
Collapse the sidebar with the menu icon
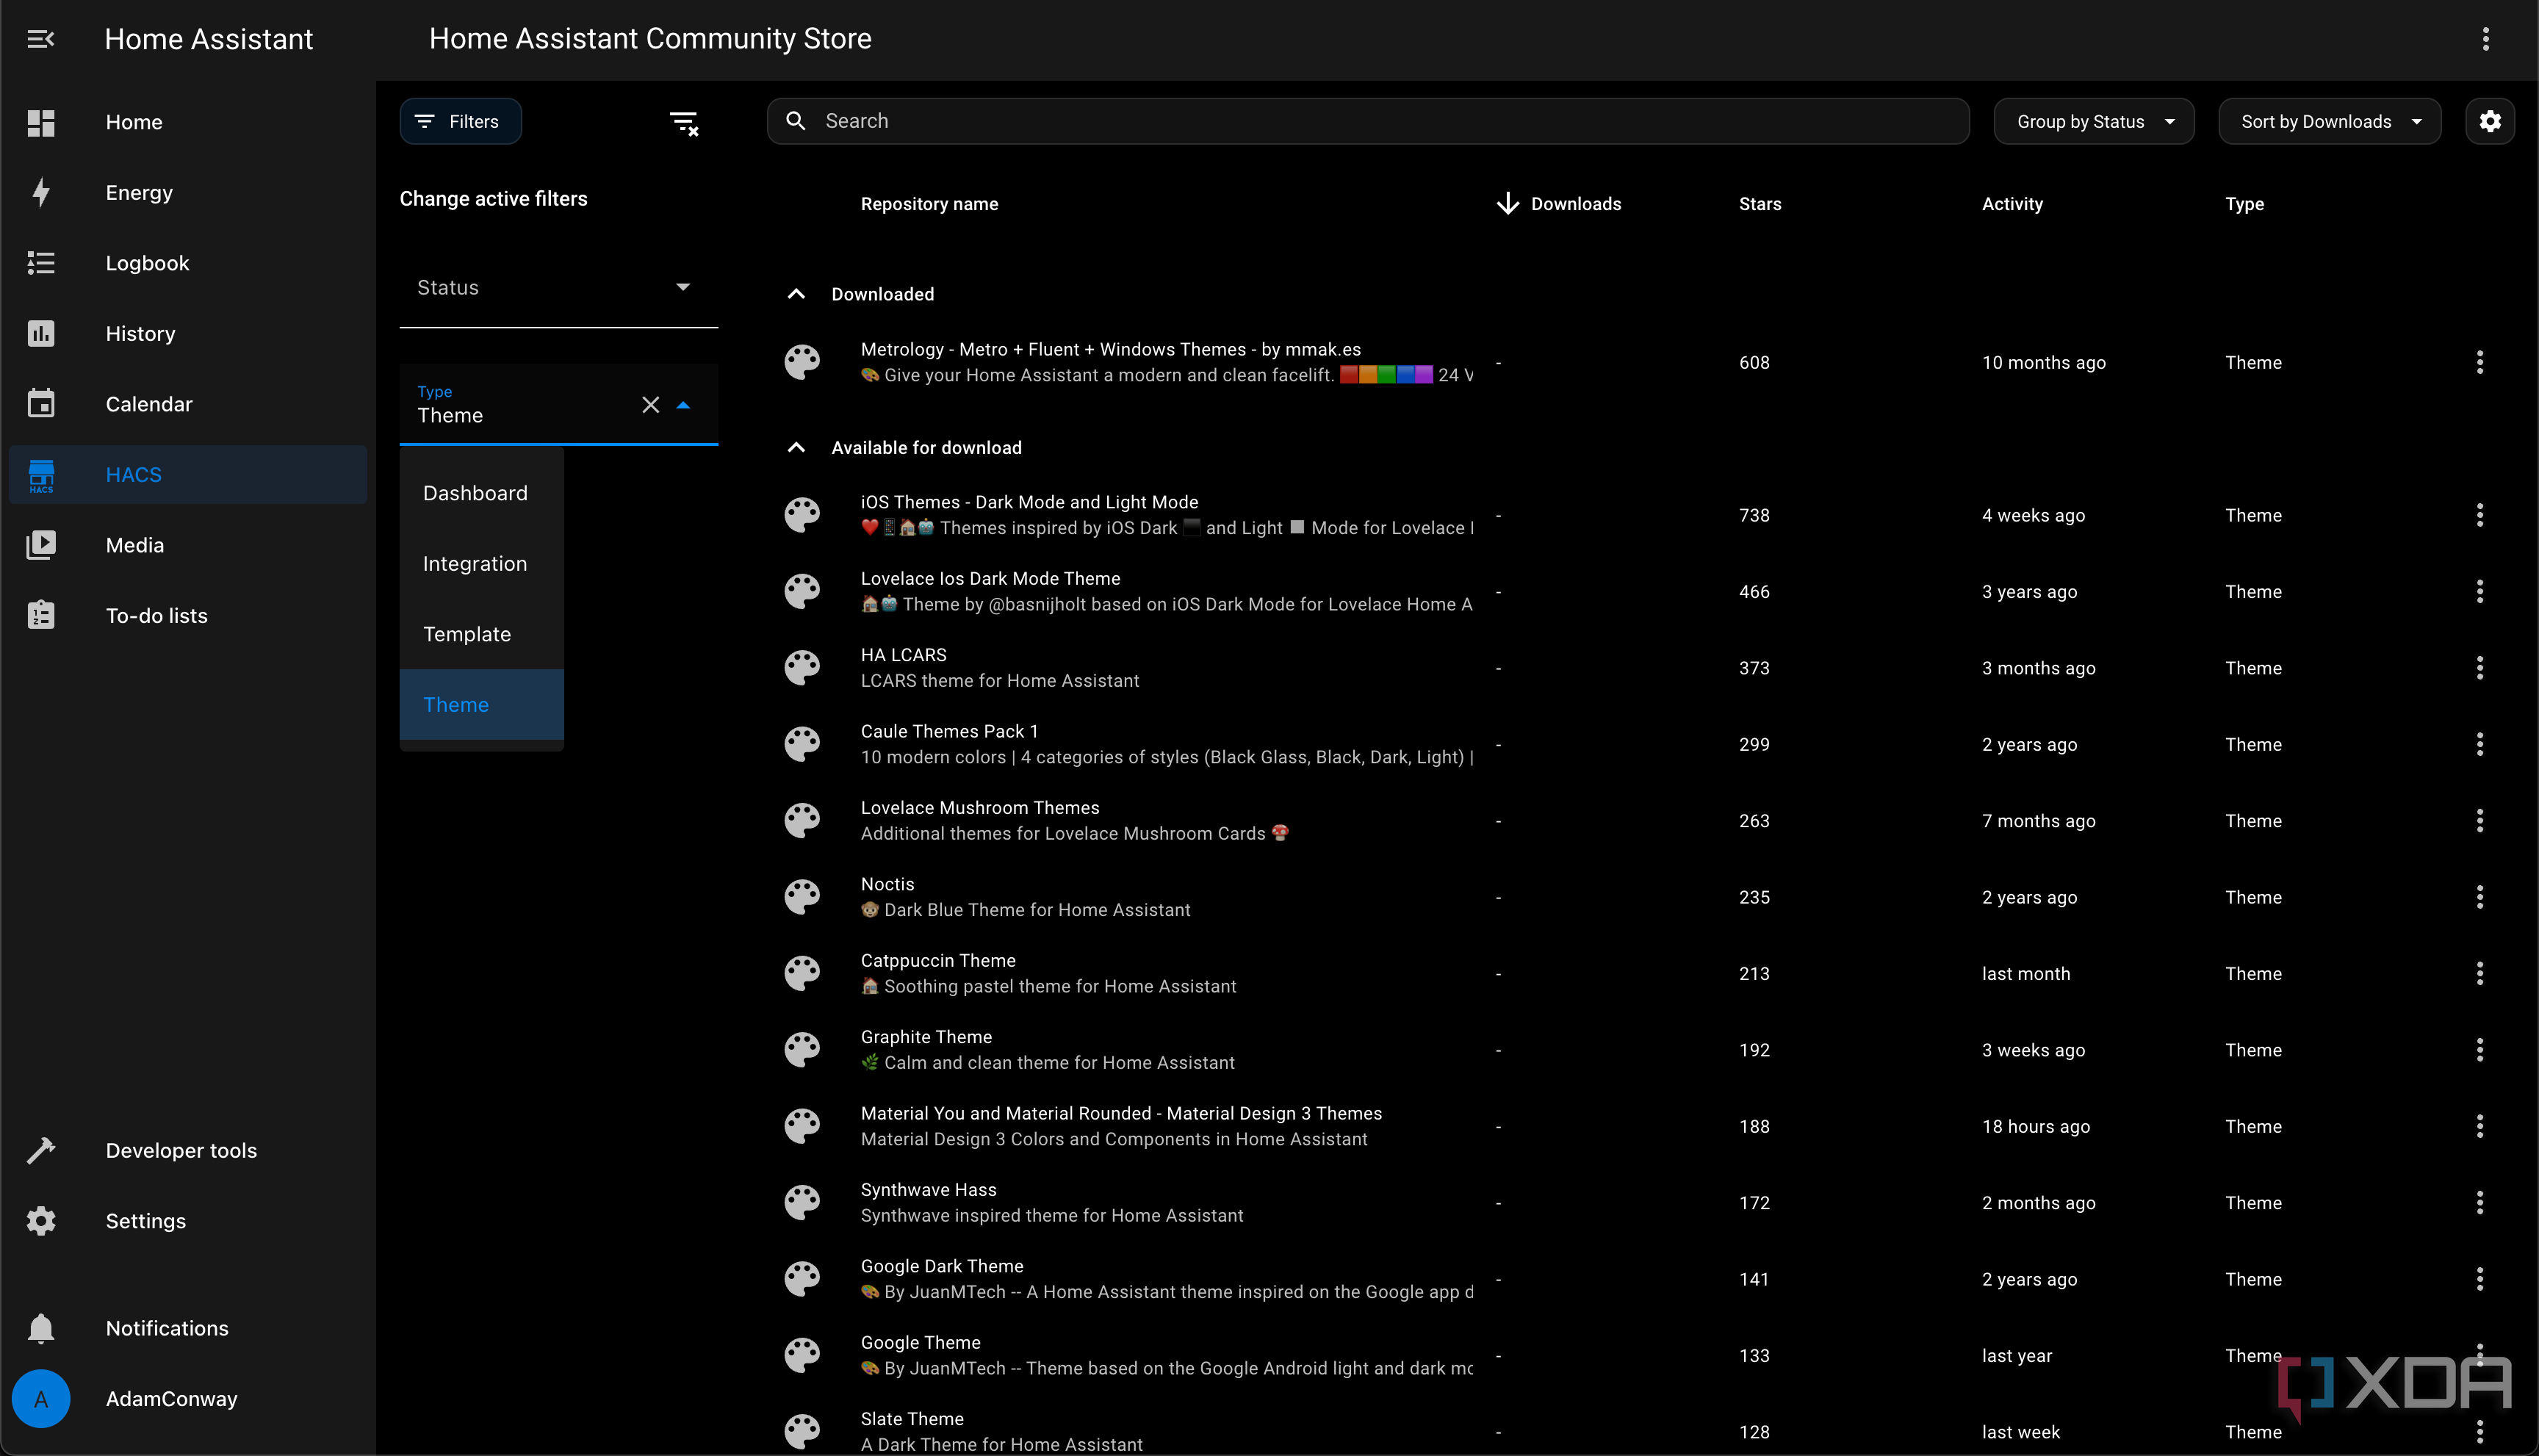click(x=40, y=39)
